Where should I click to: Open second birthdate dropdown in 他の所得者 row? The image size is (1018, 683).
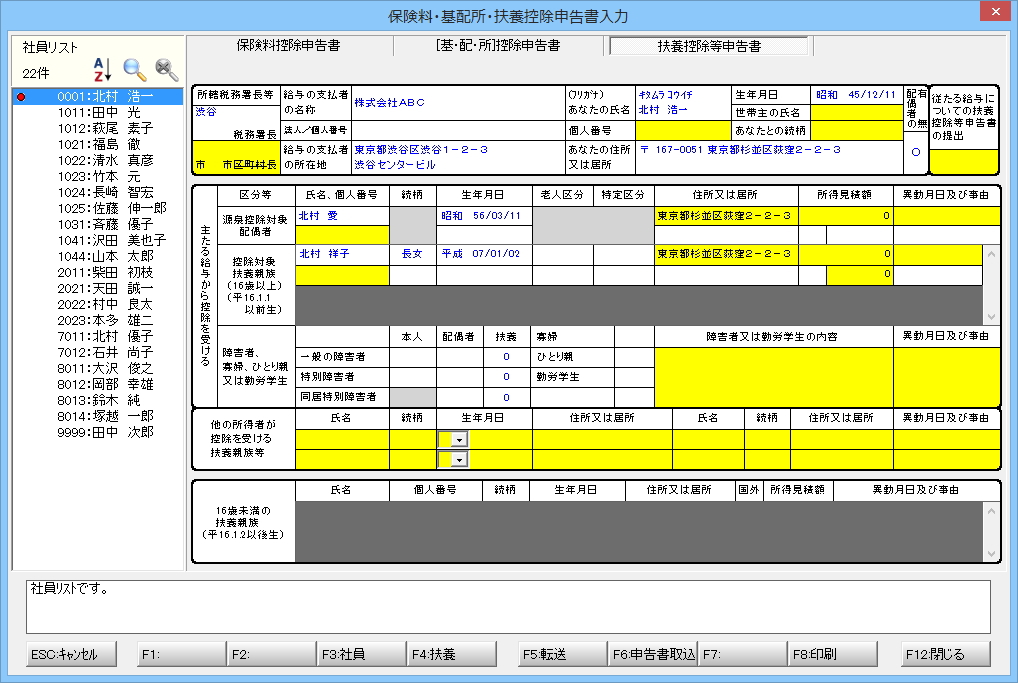pos(459,460)
